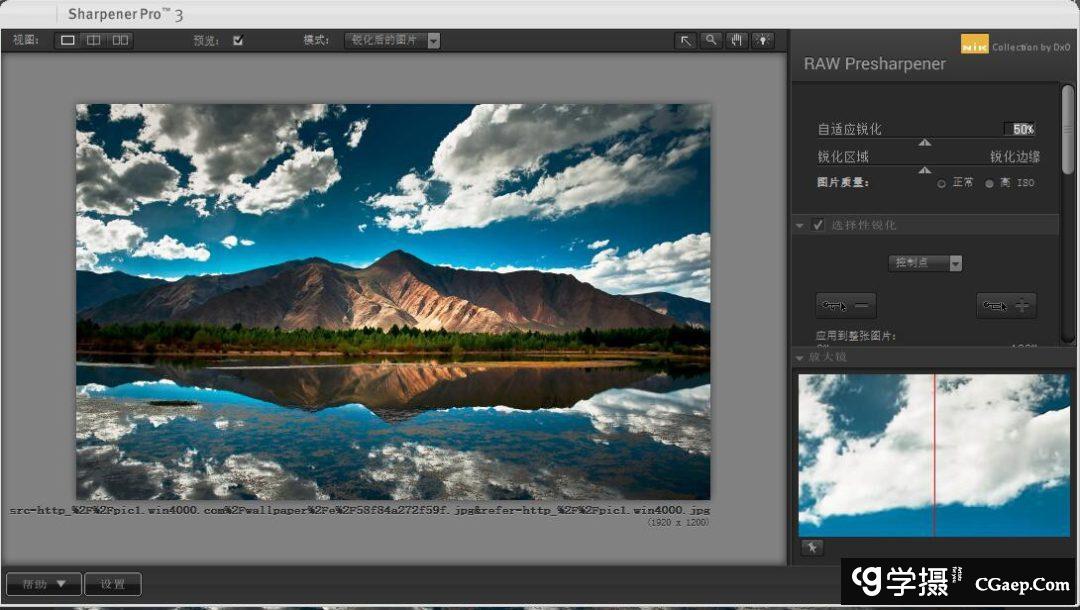Switch to split preview view
The image size is (1080, 610).
93,41
